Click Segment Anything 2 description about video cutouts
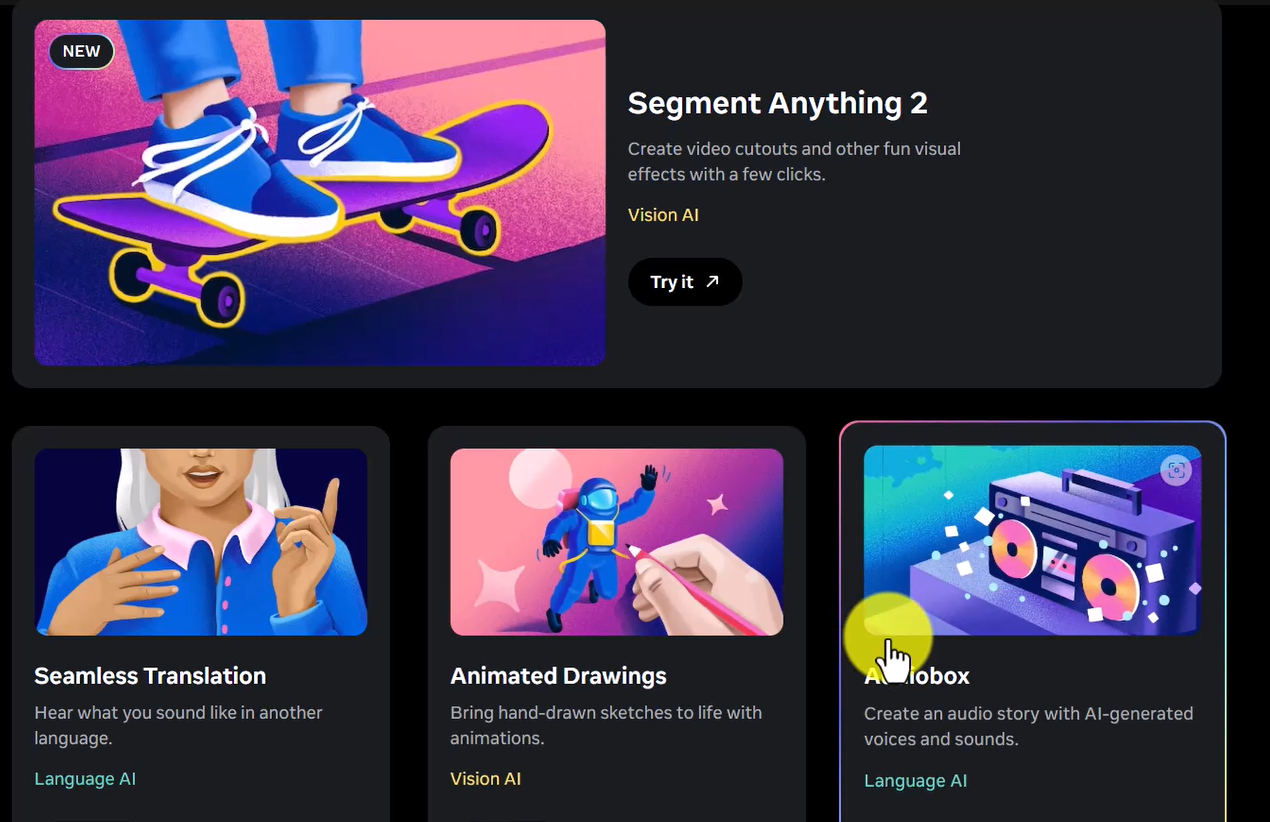 [x=794, y=161]
